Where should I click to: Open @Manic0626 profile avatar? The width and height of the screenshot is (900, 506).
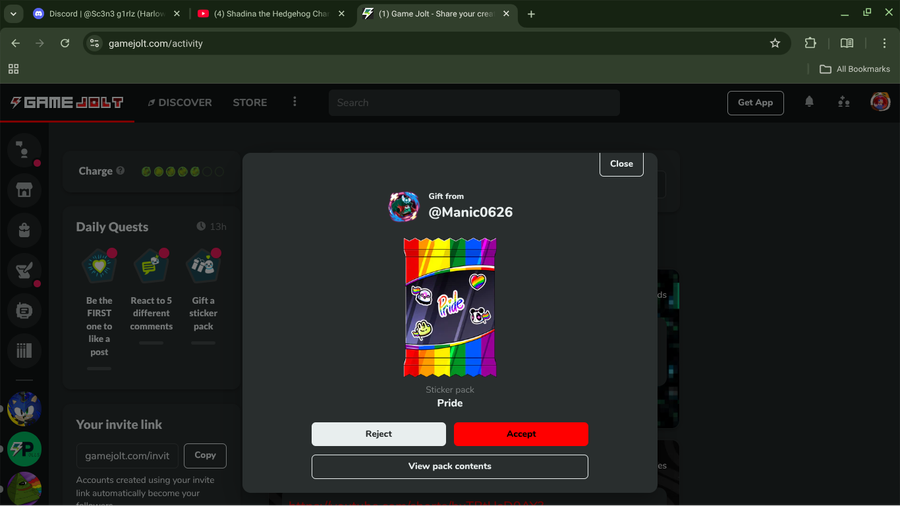click(x=404, y=207)
